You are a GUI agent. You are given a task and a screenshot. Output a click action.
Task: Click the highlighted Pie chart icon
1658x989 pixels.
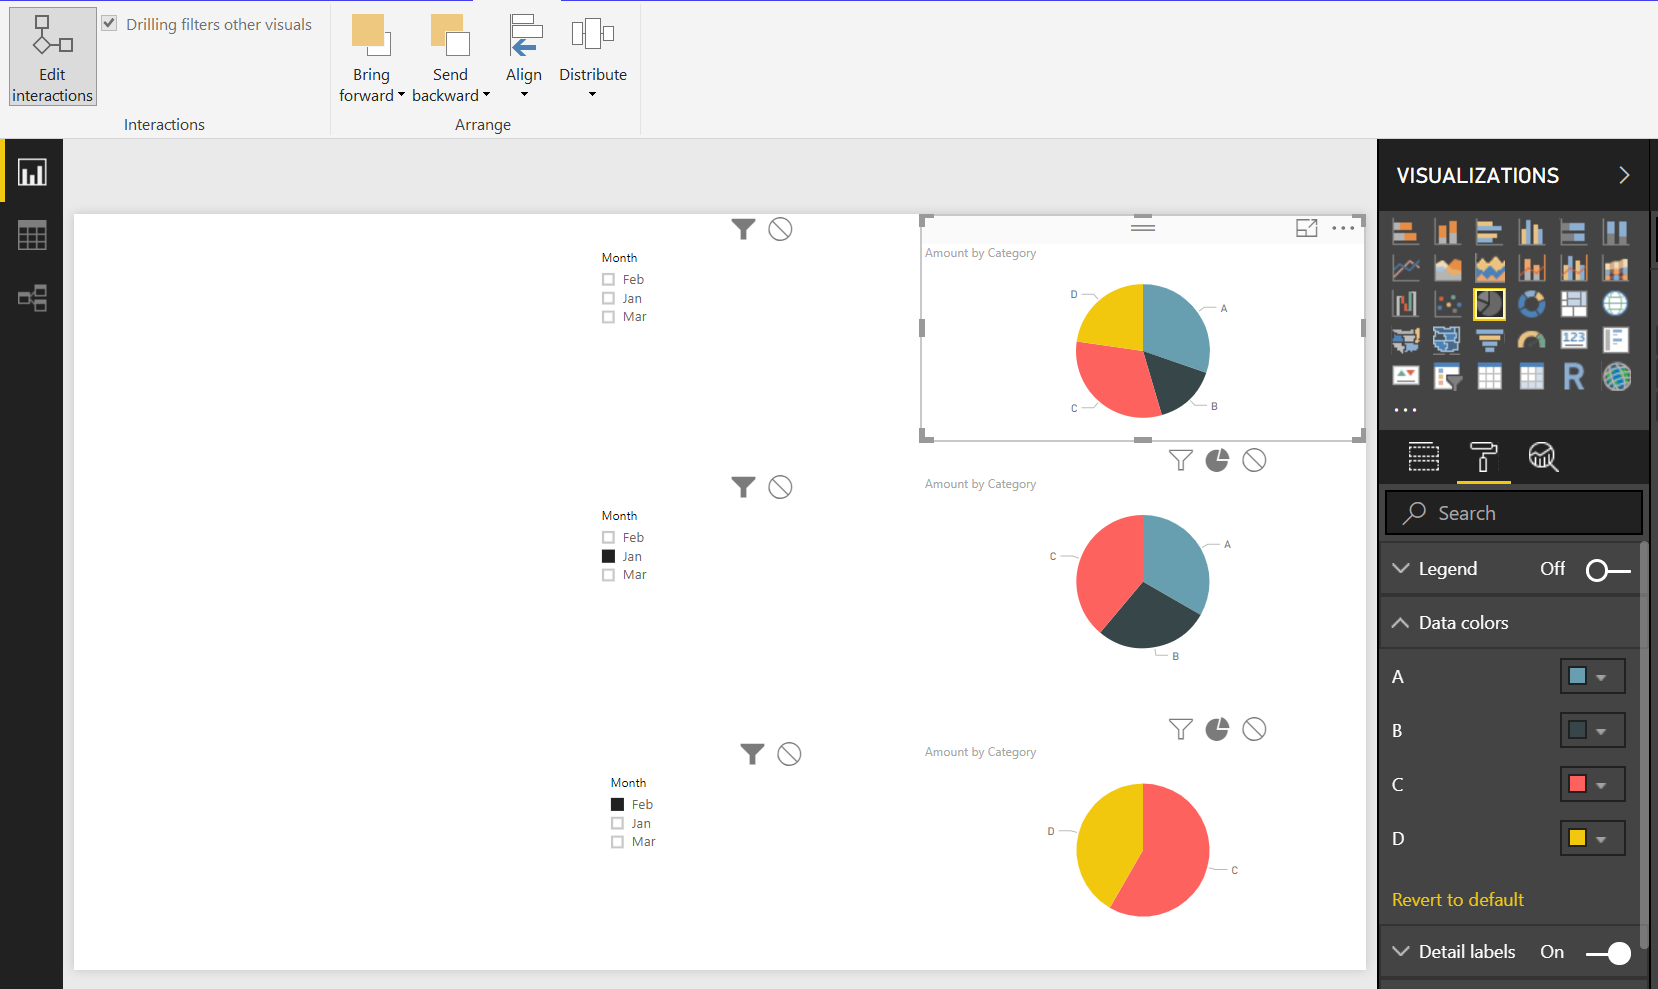pos(1489,304)
